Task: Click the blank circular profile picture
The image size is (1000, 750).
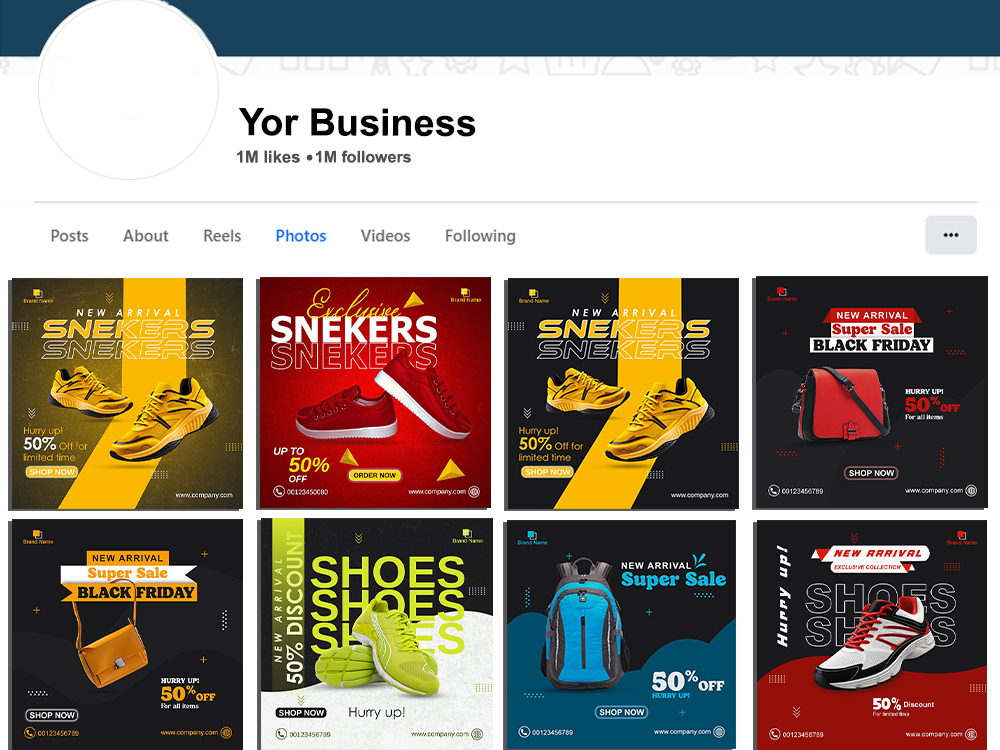Action: [x=128, y=89]
